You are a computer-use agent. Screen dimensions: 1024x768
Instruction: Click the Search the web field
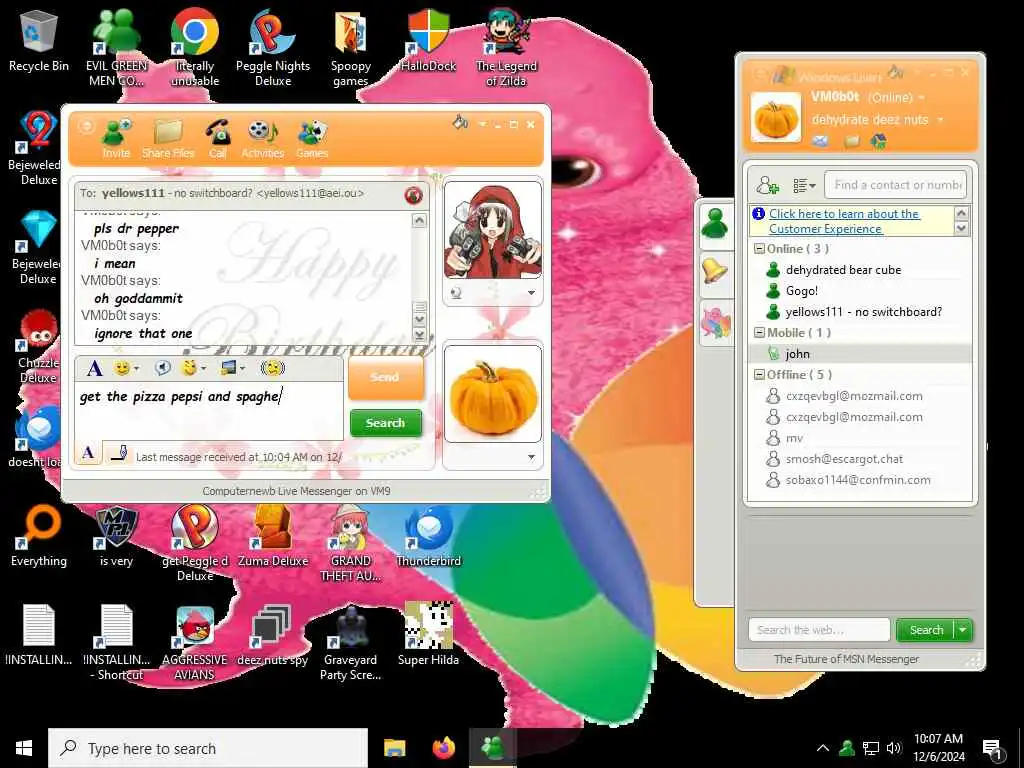(x=819, y=630)
